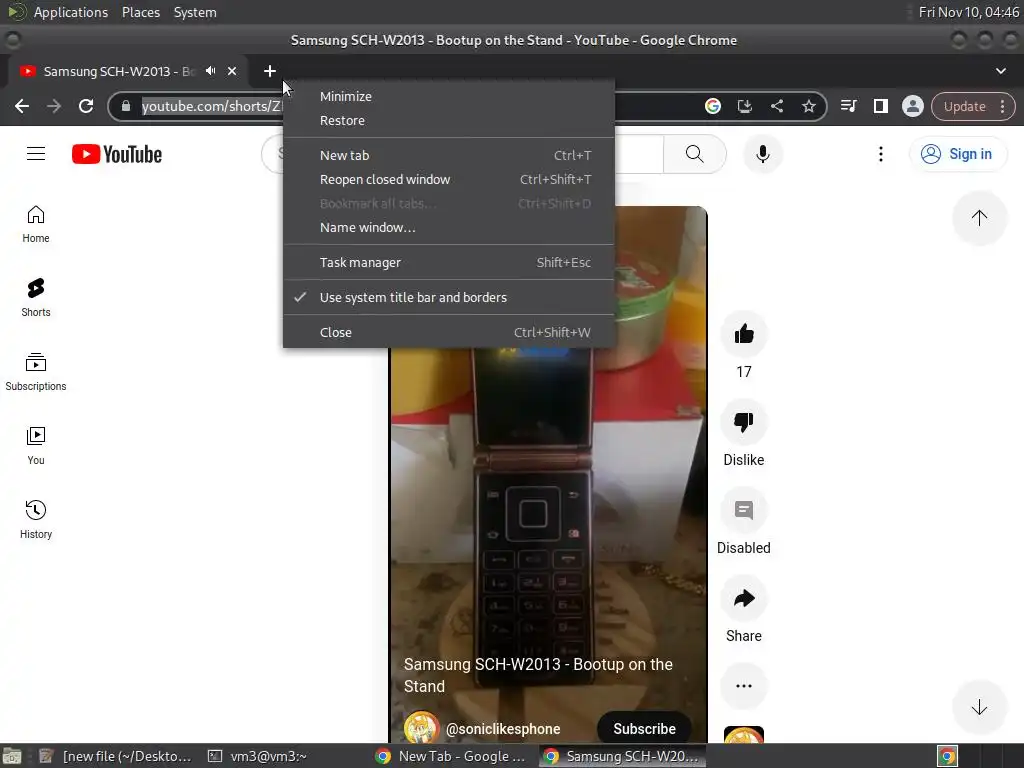Screen dimensions: 1024x768
Task: Open Task manager from context menu
Action: click(x=449, y=263)
